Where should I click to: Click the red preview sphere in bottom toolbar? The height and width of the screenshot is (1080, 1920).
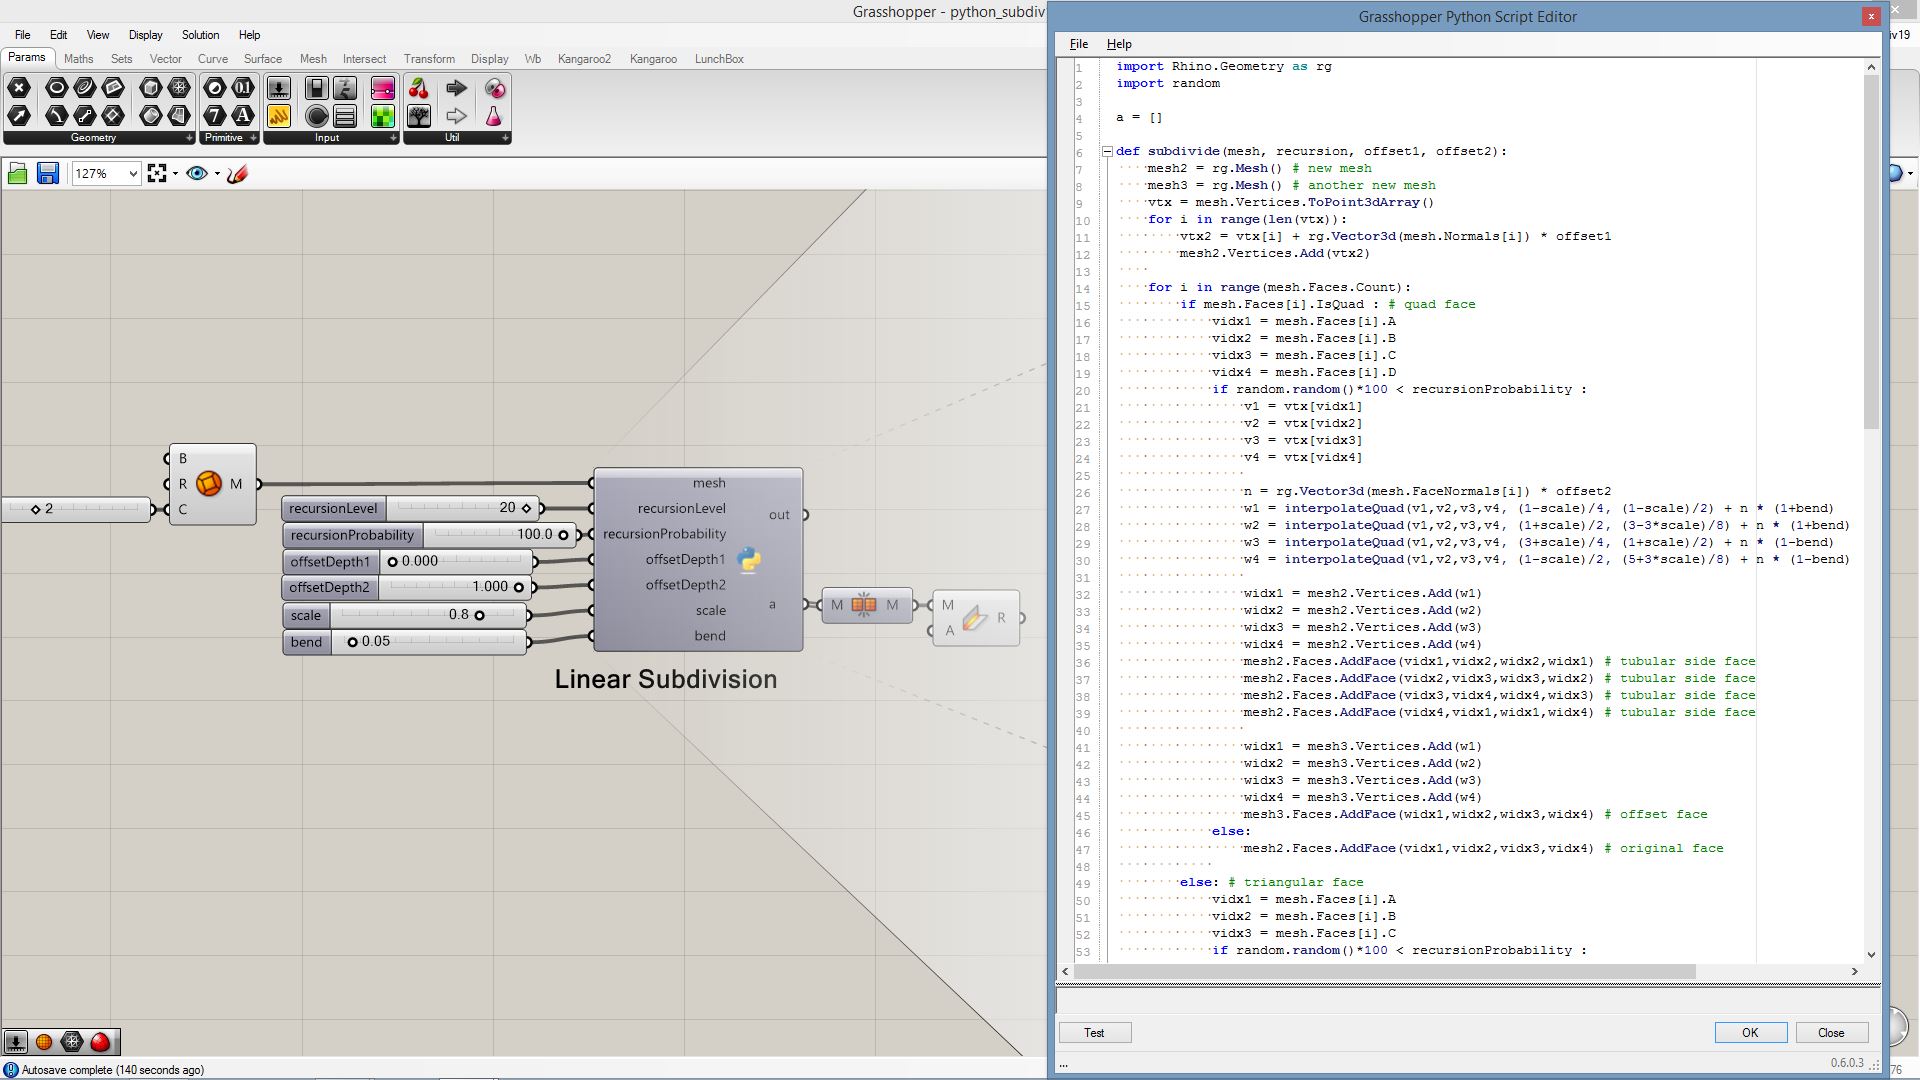pos(100,1042)
